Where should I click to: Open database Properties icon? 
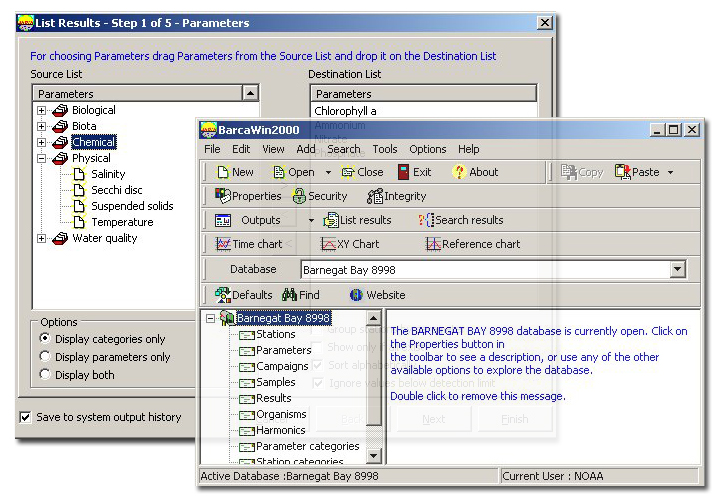tap(223, 196)
